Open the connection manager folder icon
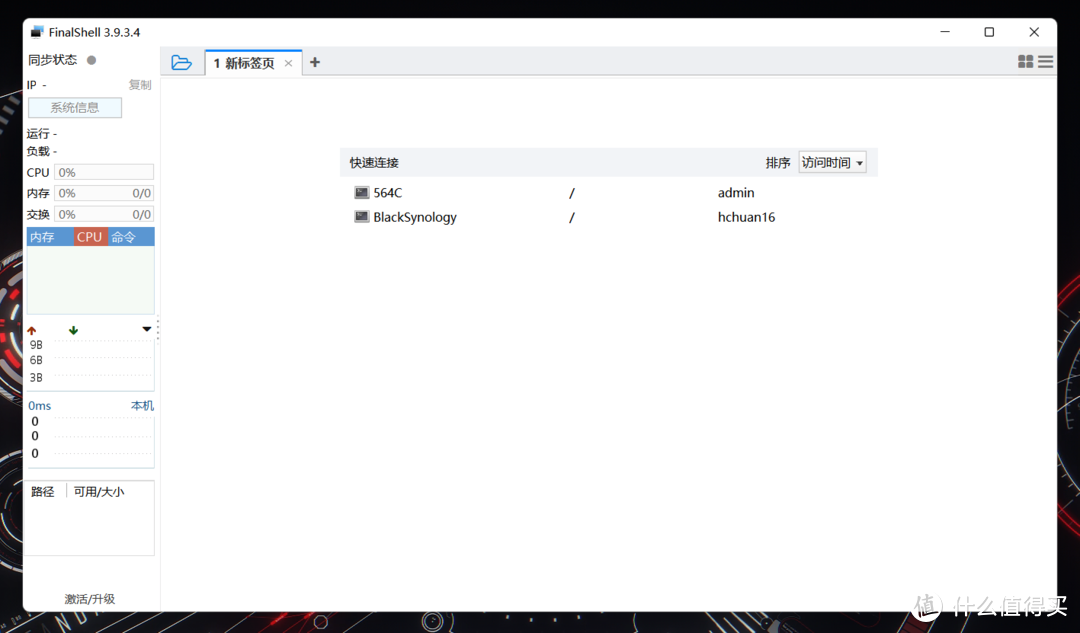This screenshot has width=1080, height=633. (x=181, y=63)
